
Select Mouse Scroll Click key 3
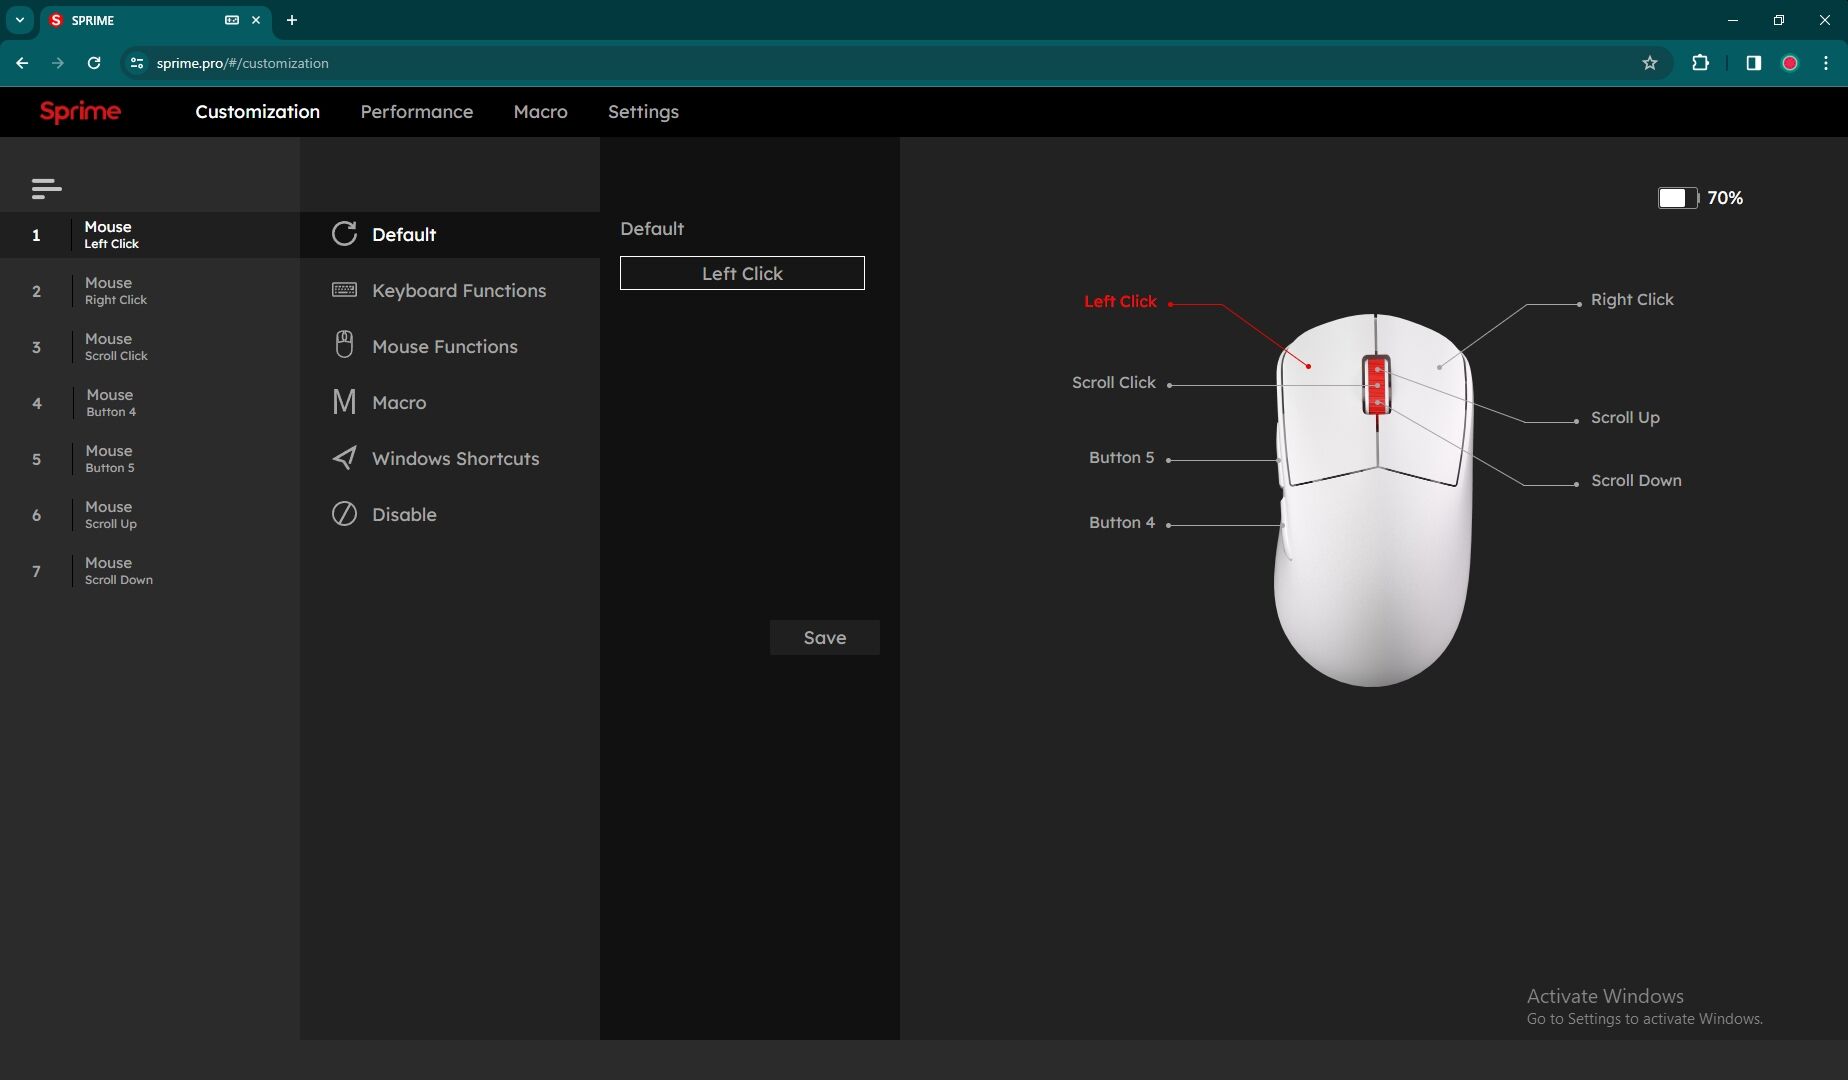pyautogui.click(x=150, y=347)
